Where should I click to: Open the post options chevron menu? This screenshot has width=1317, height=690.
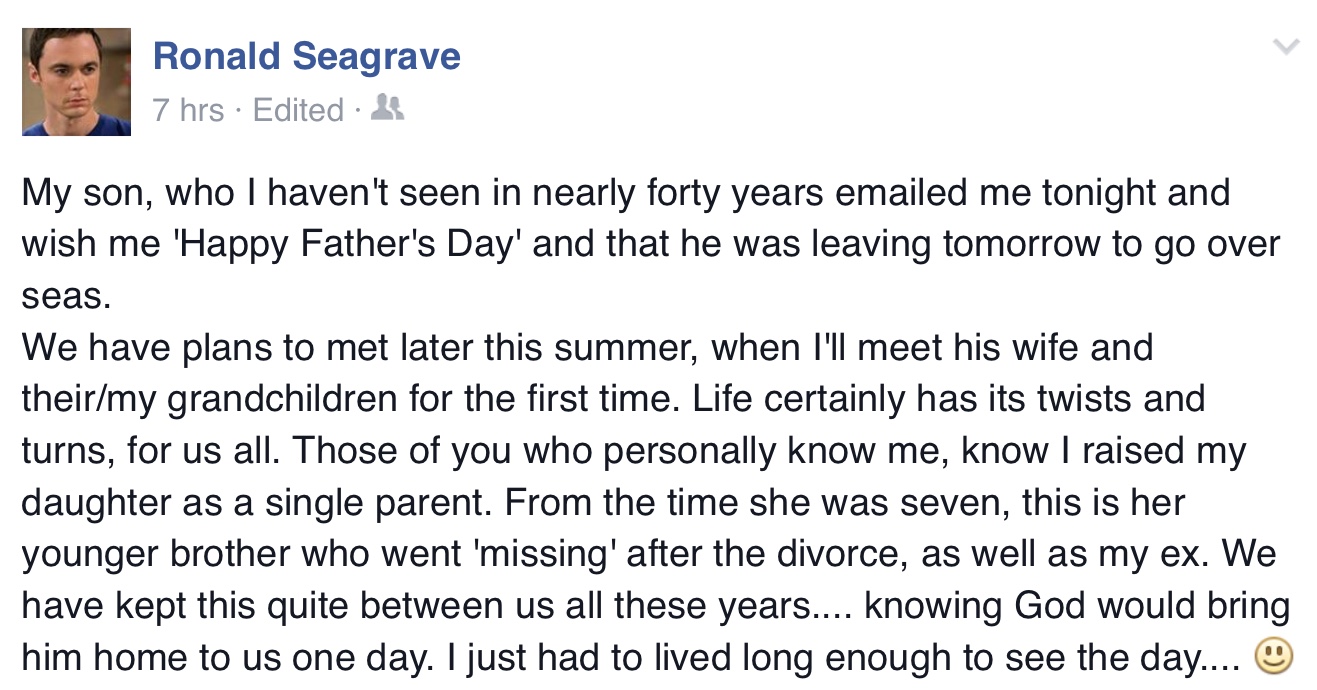coord(1286,46)
